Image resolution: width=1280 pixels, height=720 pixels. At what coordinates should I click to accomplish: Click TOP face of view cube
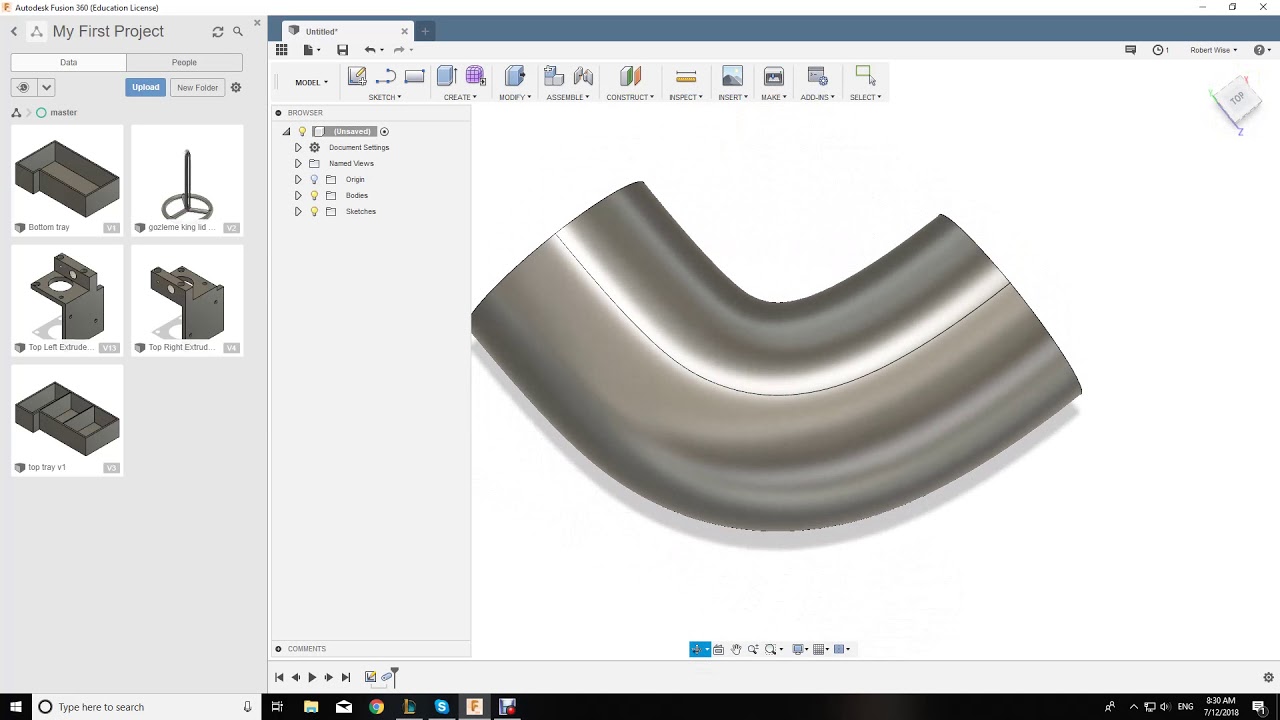tap(1236, 98)
